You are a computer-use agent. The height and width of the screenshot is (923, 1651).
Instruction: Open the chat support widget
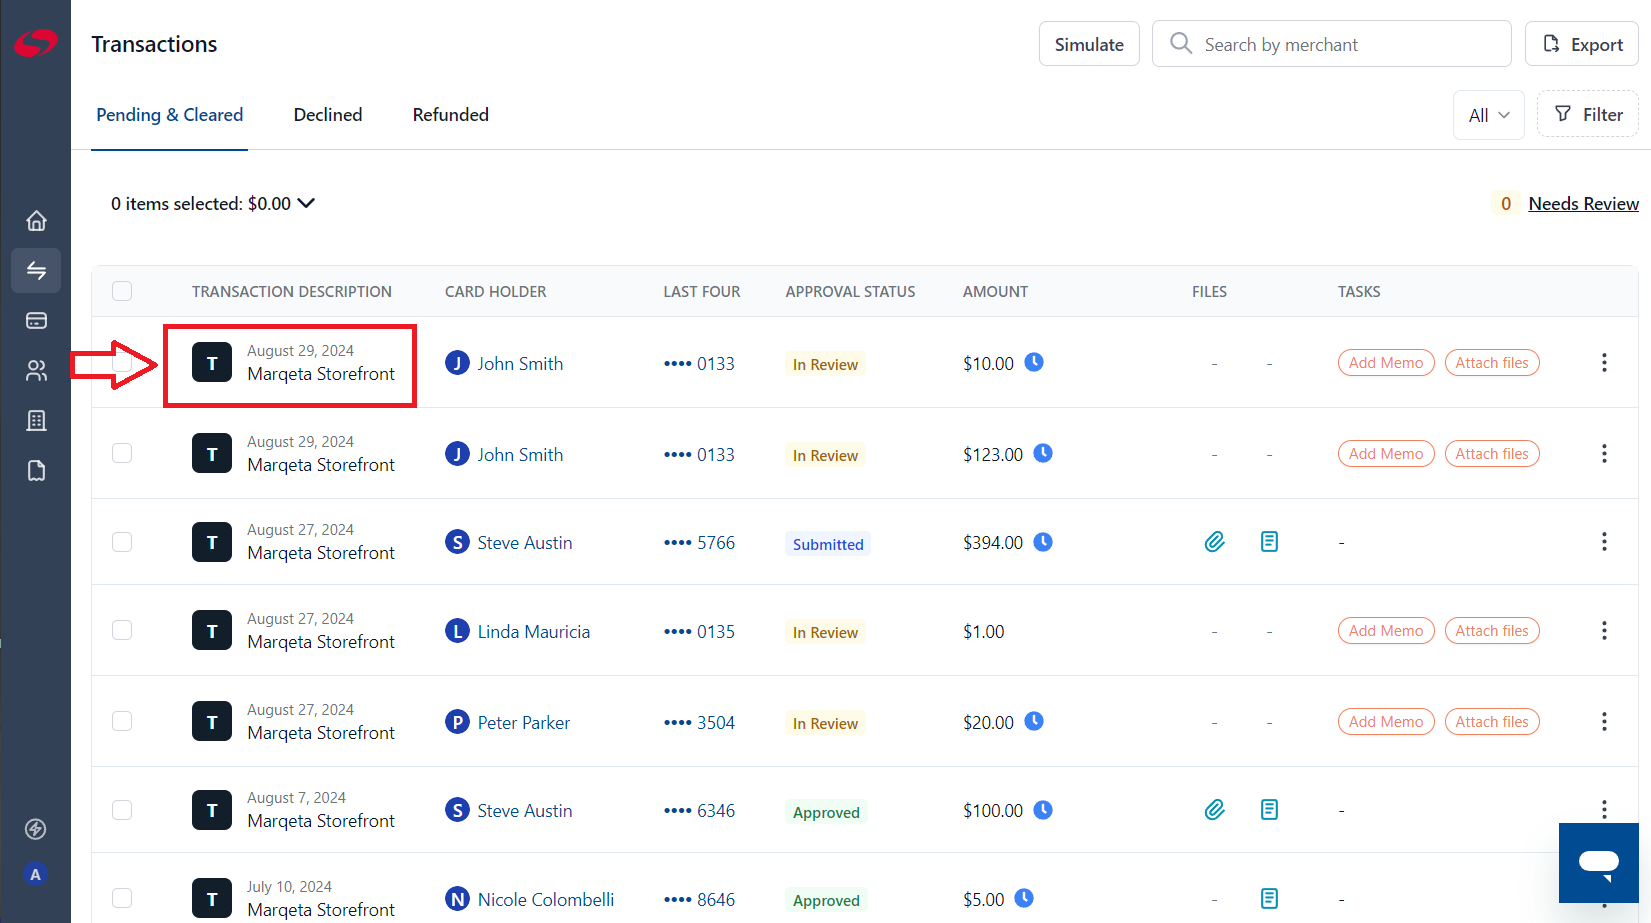click(1598, 863)
